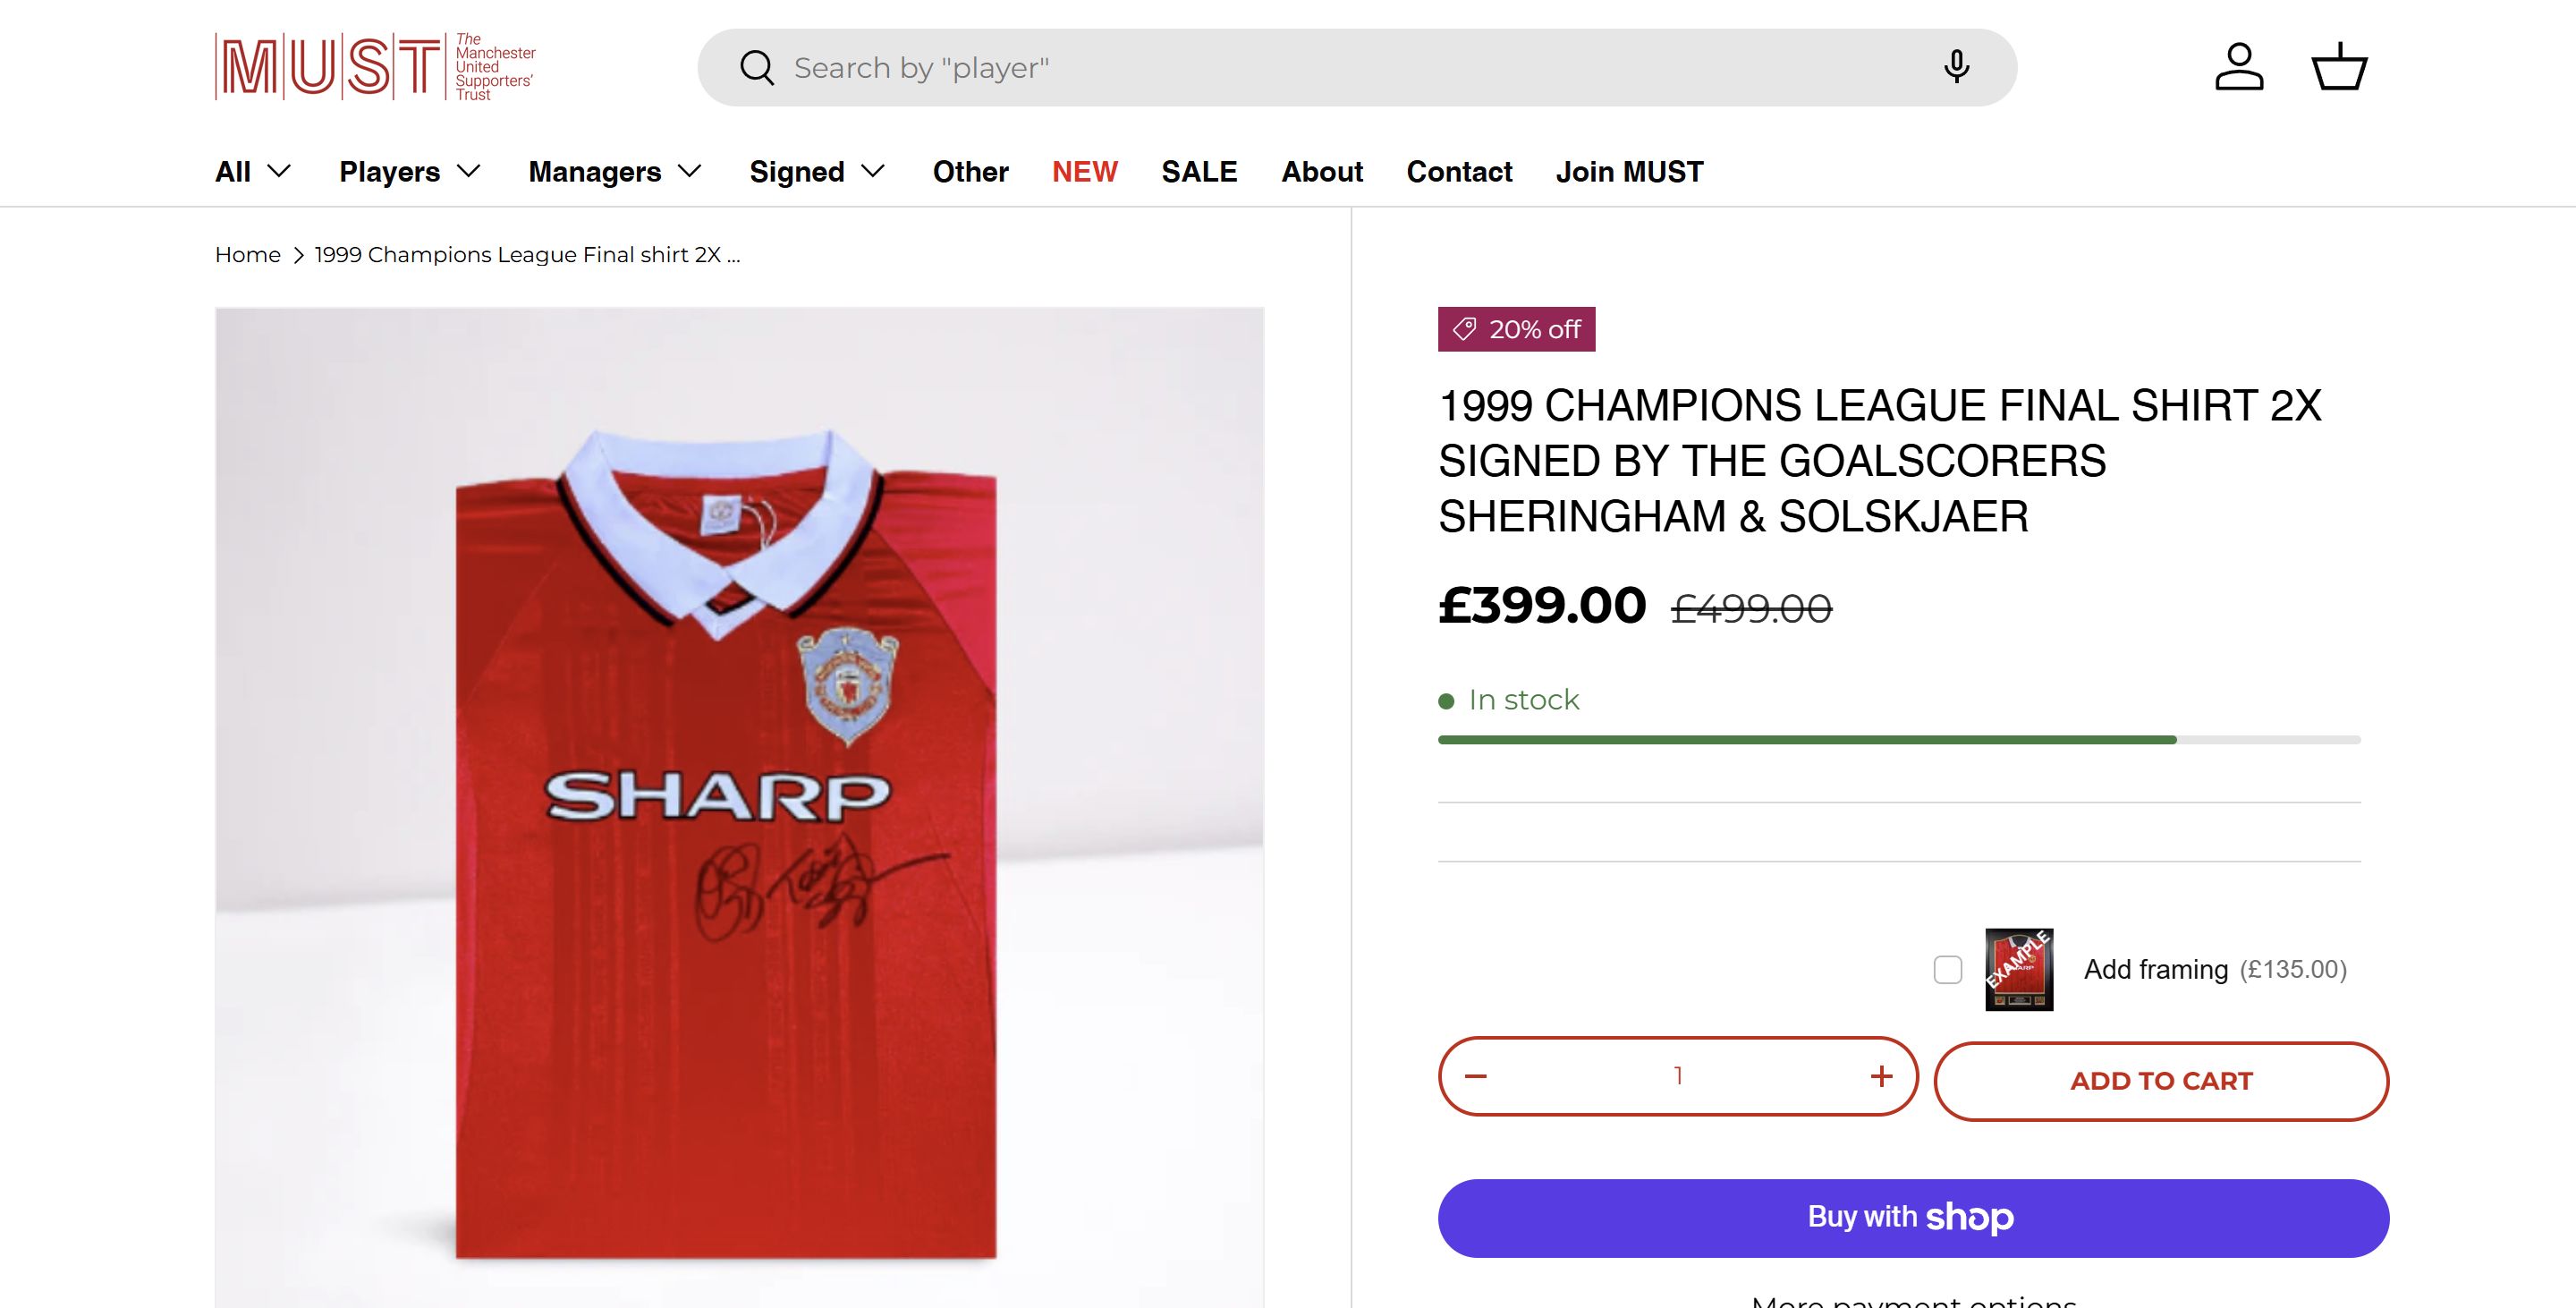Viewport: 2576px width, 1308px height.
Task: Click the search magnifying glass icon
Action: click(757, 68)
